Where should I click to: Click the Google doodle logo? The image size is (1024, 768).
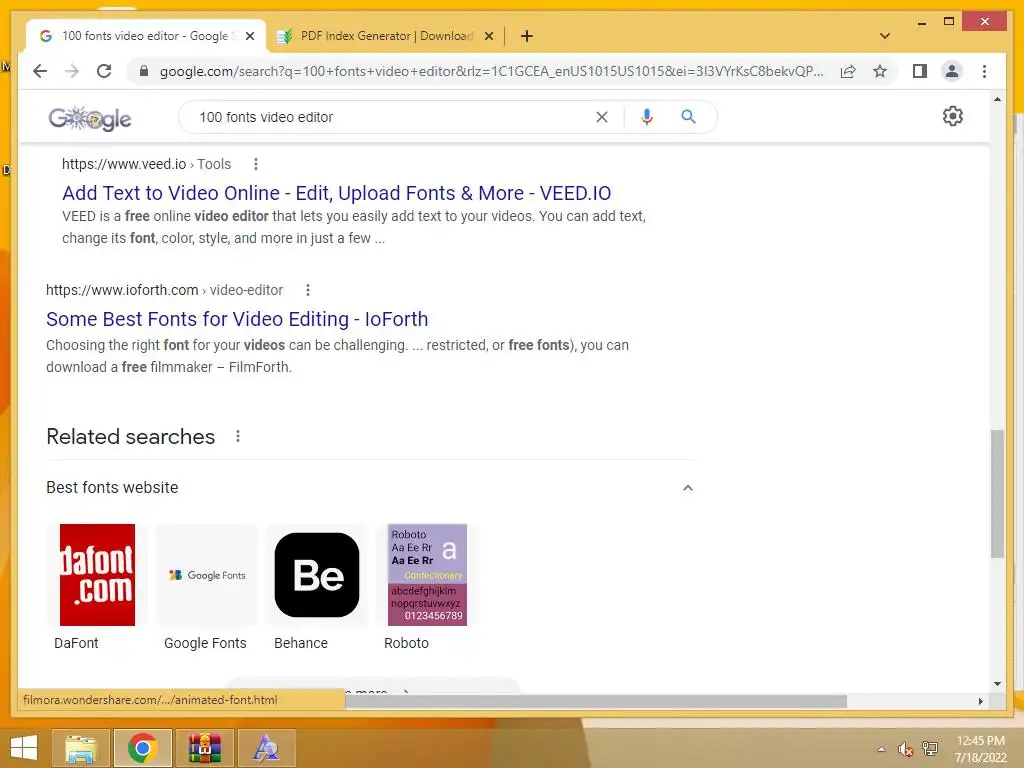[90, 118]
